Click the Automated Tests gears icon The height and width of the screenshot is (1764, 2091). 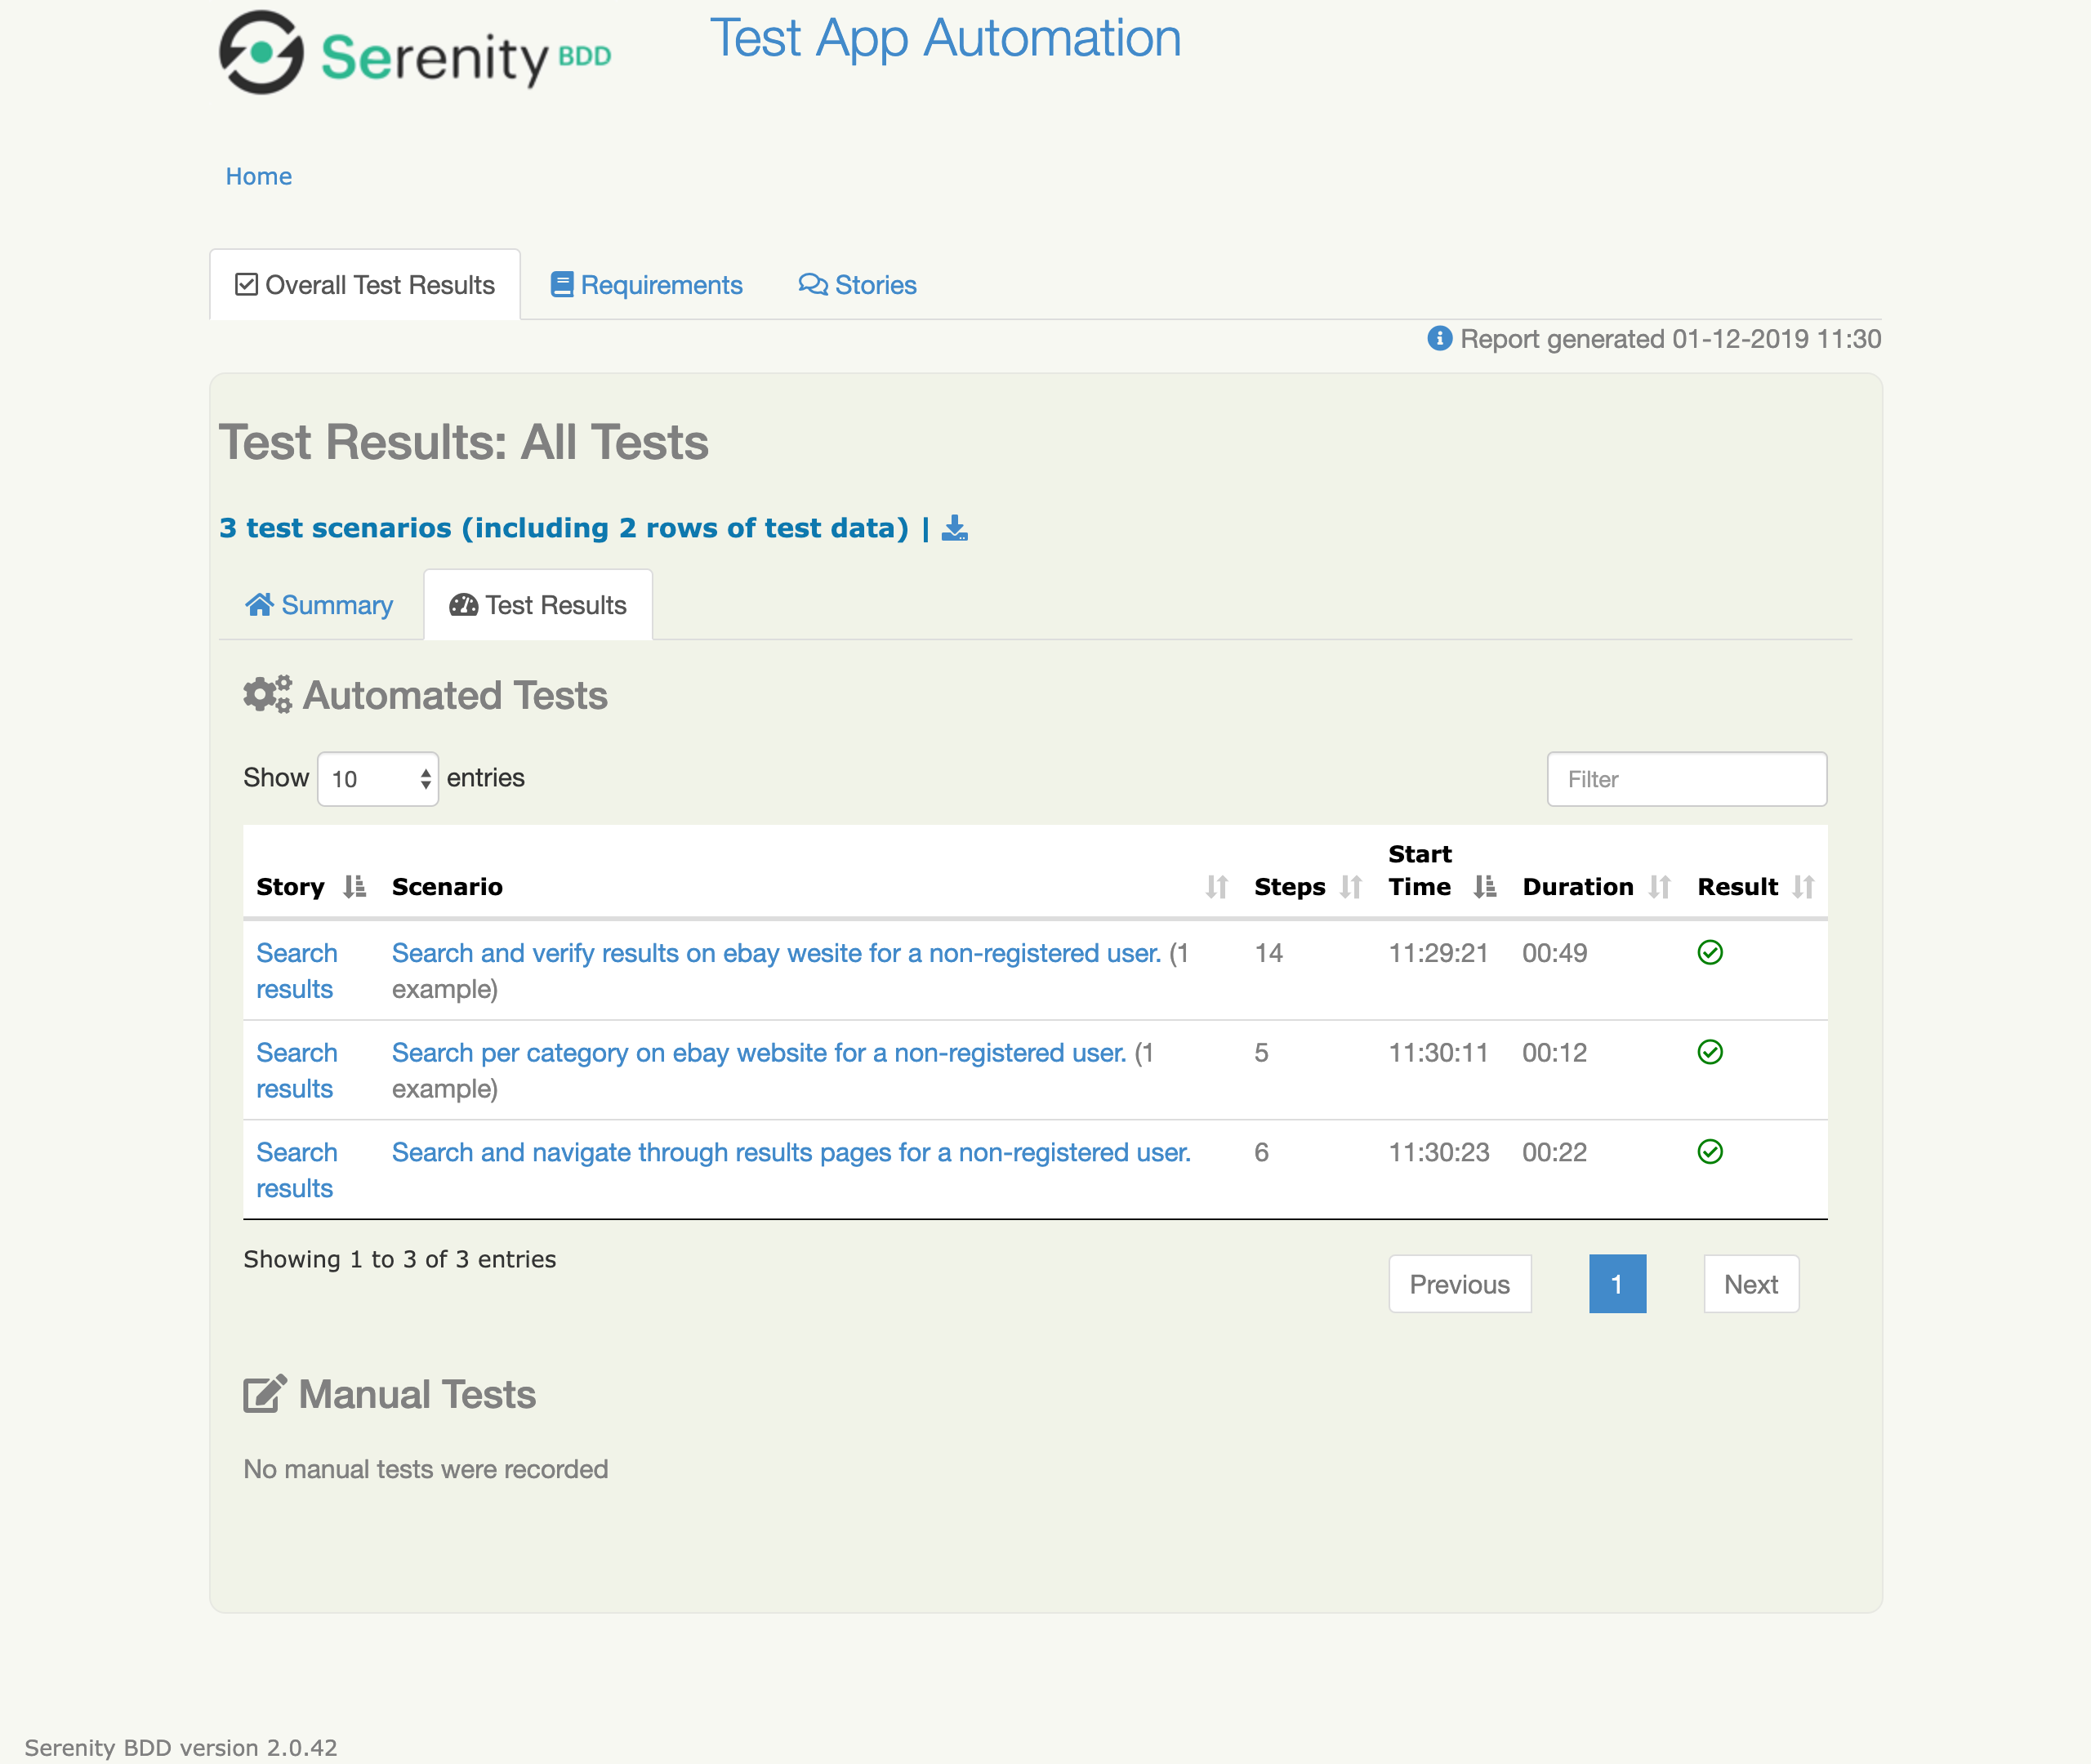[x=267, y=695]
